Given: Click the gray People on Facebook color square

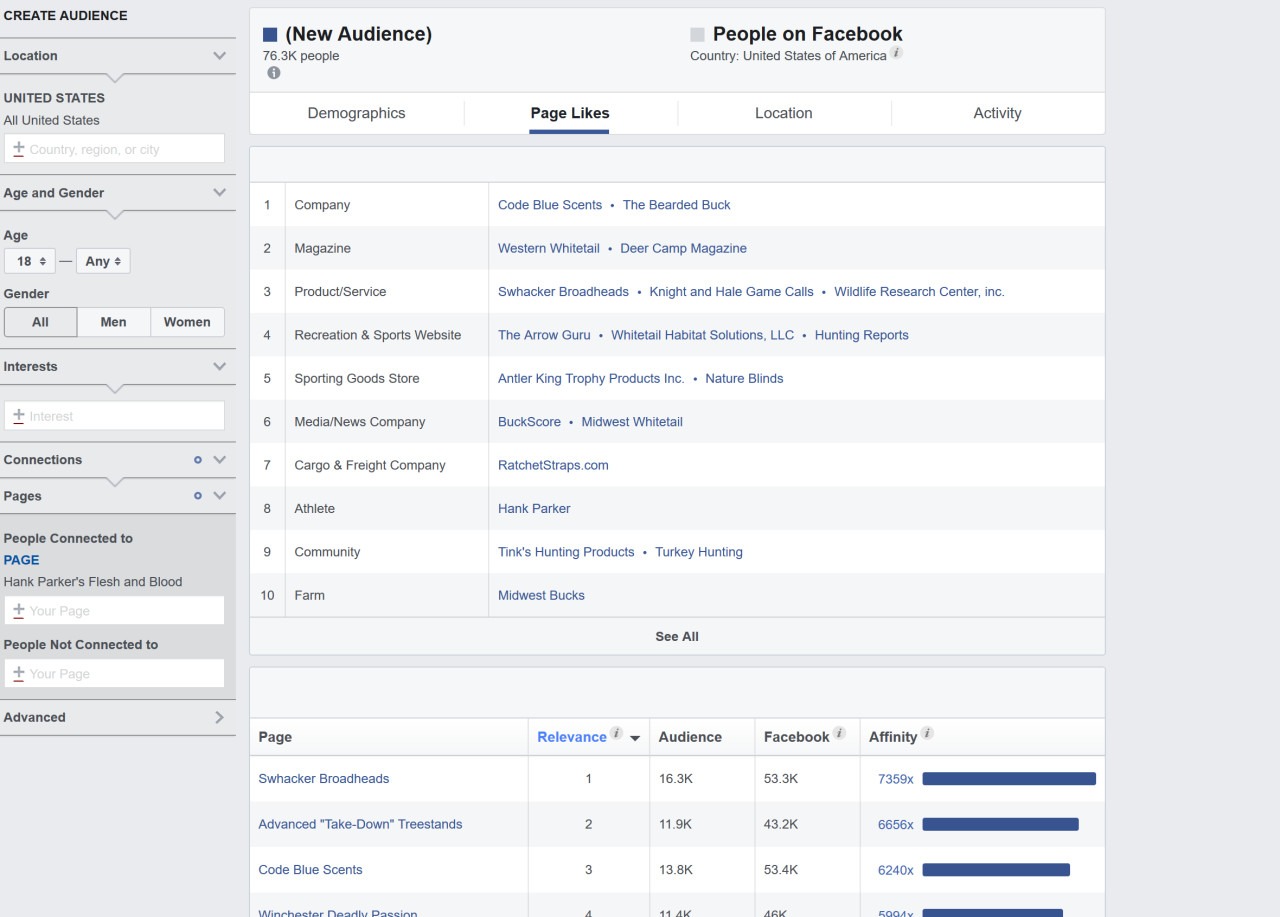Looking at the screenshot, I should pos(697,35).
